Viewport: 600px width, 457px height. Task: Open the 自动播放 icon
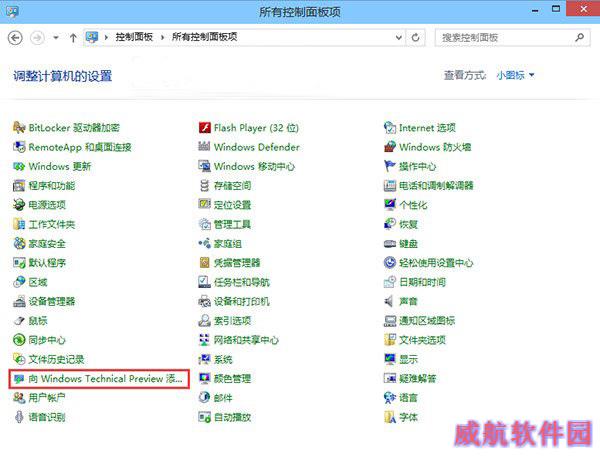204,417
